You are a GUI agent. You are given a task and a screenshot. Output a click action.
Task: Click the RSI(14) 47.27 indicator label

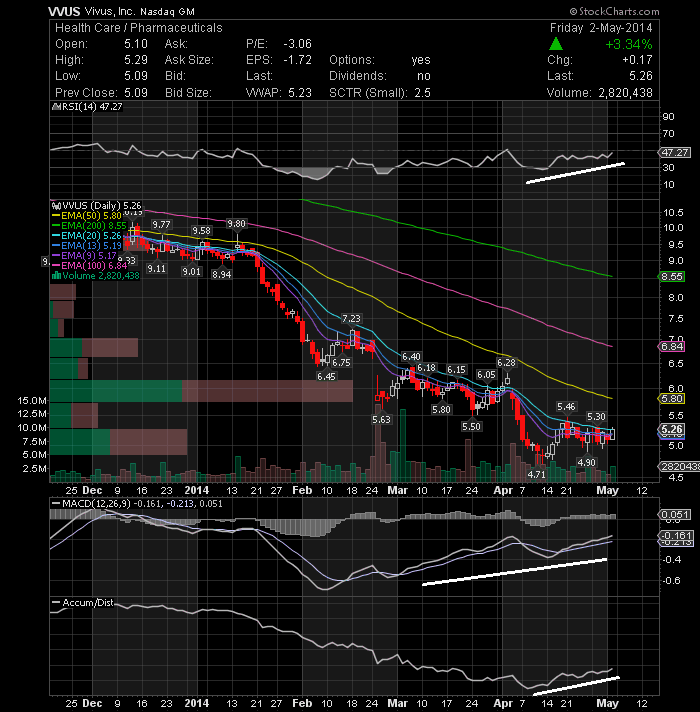(x=92, y=107)
